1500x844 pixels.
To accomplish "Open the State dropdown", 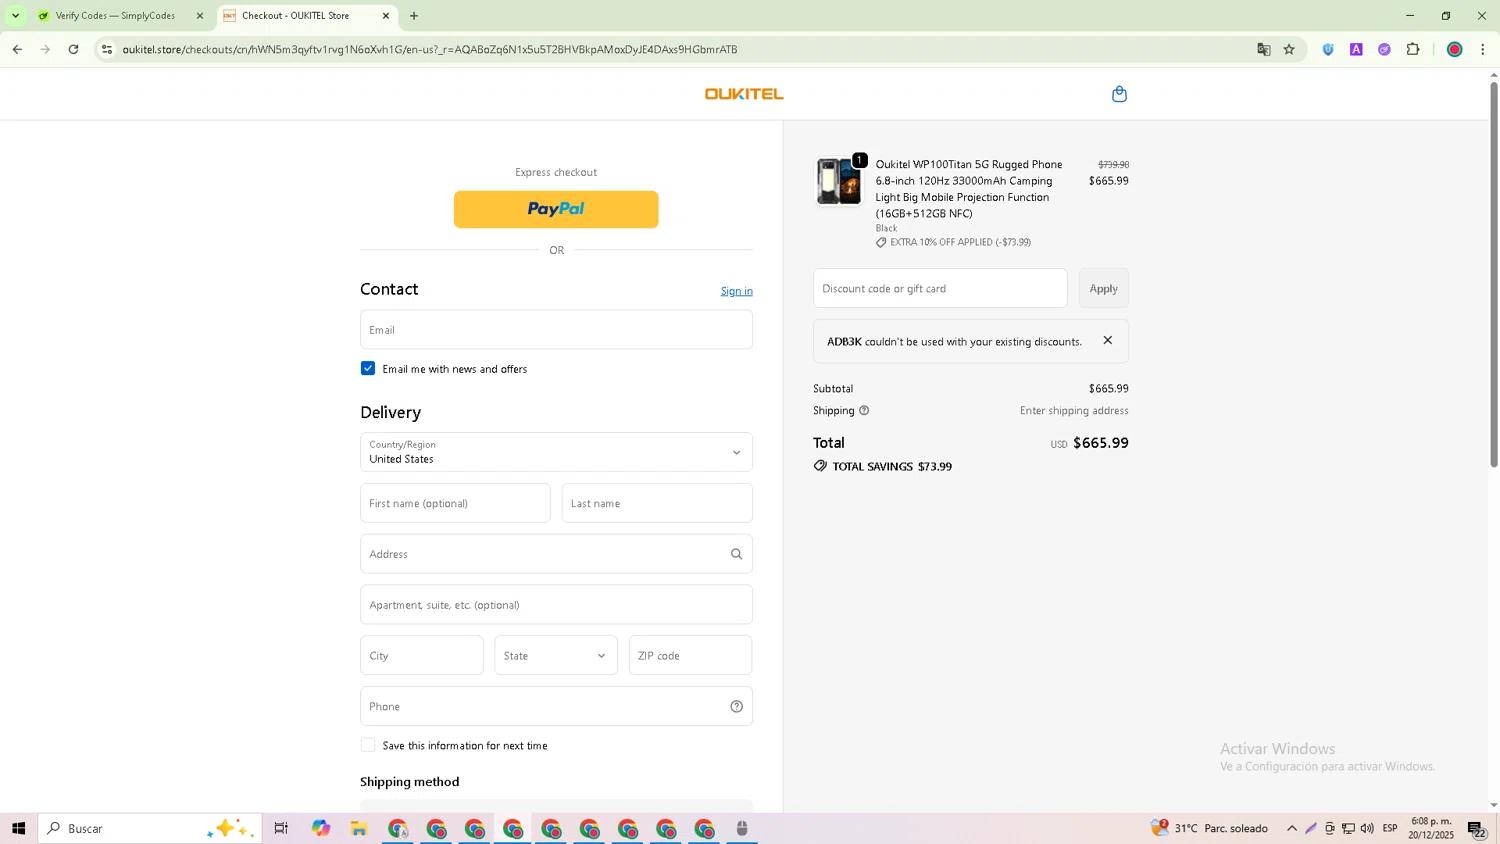I will 556,656.
